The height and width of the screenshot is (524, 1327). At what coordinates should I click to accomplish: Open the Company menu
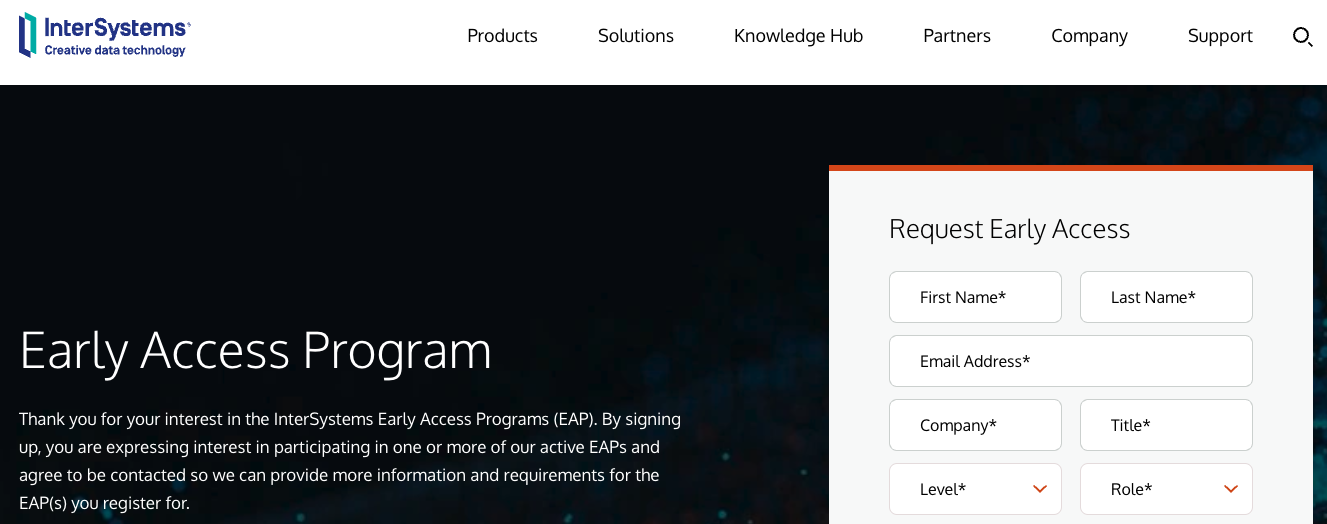[1089, 36]
